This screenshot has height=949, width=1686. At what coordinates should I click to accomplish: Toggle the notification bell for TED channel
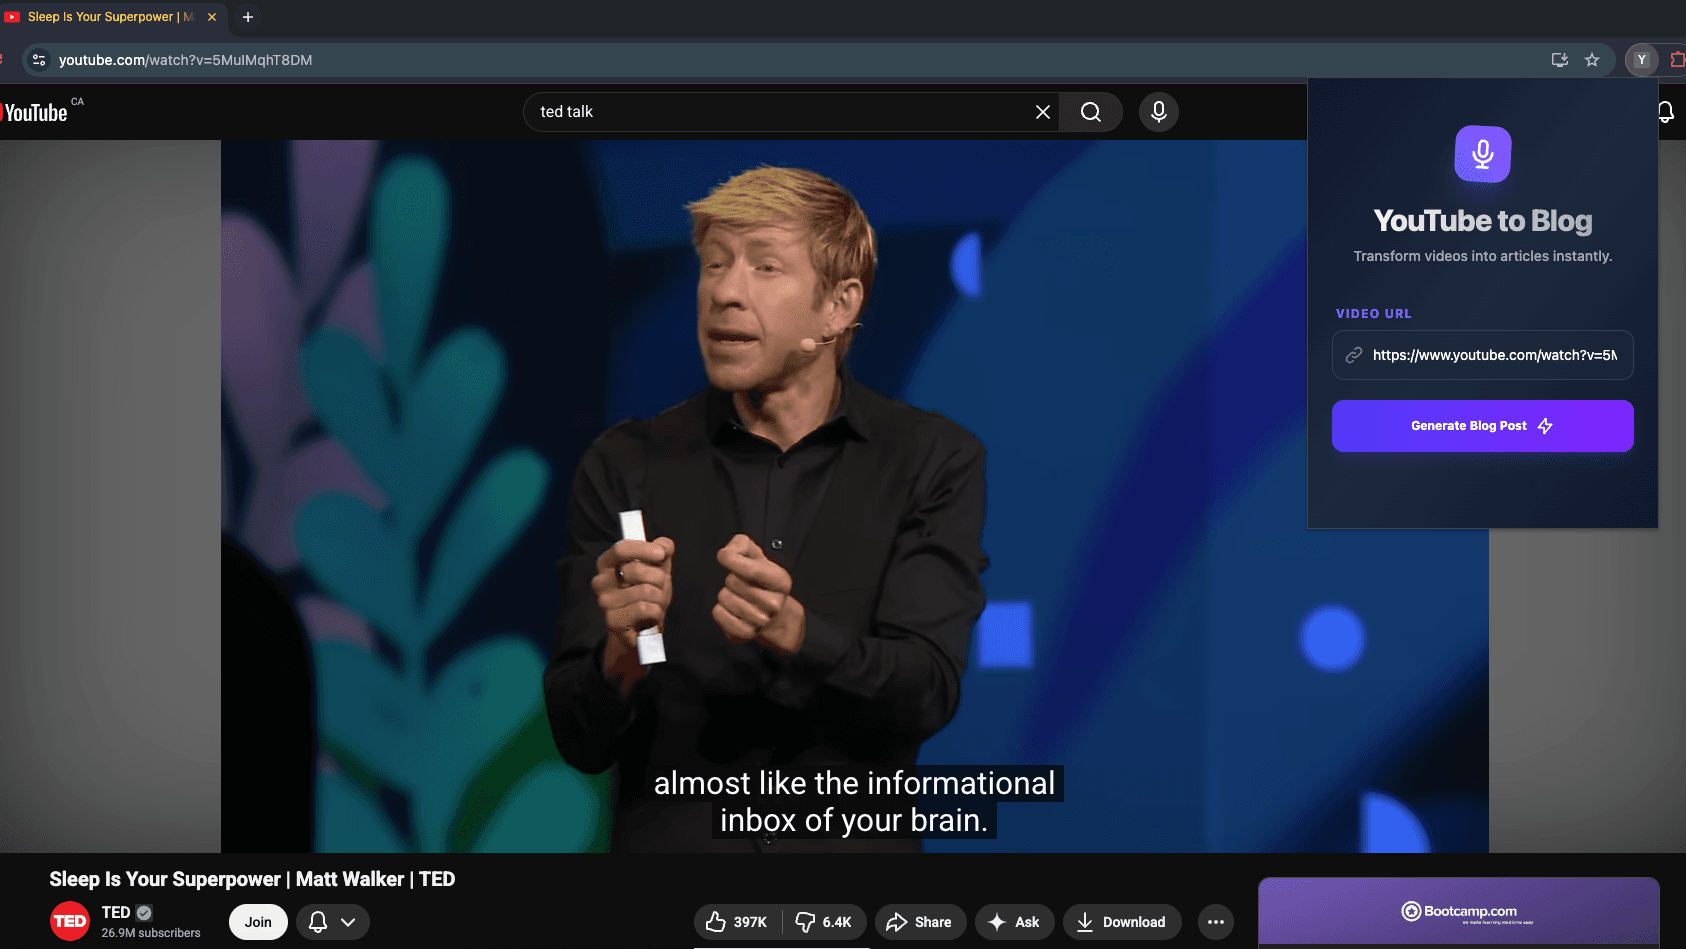pos(318,922)
